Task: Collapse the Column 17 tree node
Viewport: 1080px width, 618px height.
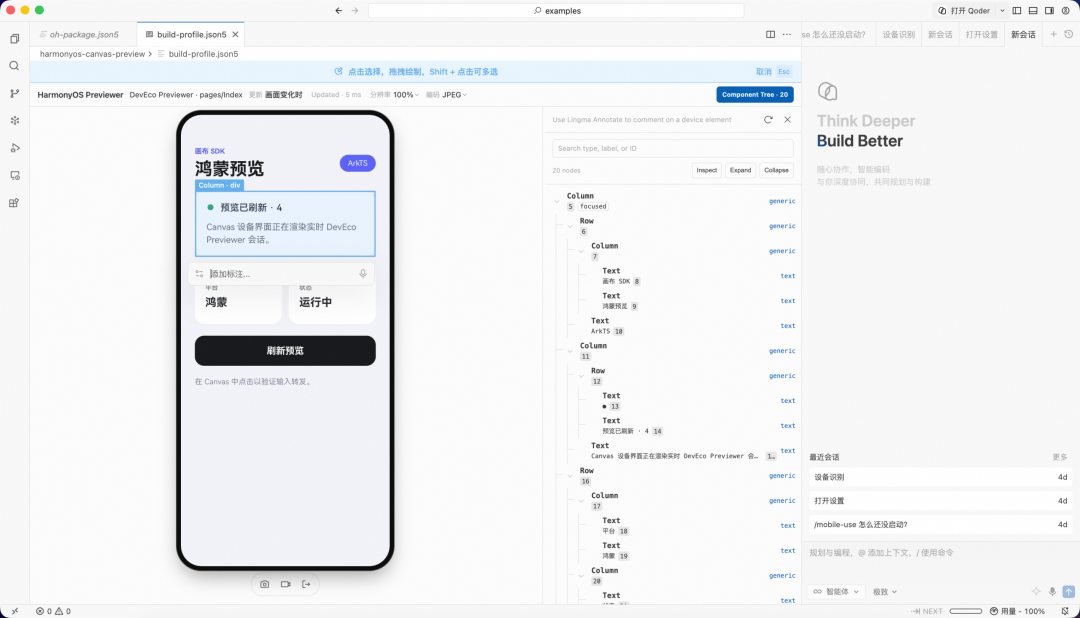Action: pyautogui.click(x=581, y=501)
